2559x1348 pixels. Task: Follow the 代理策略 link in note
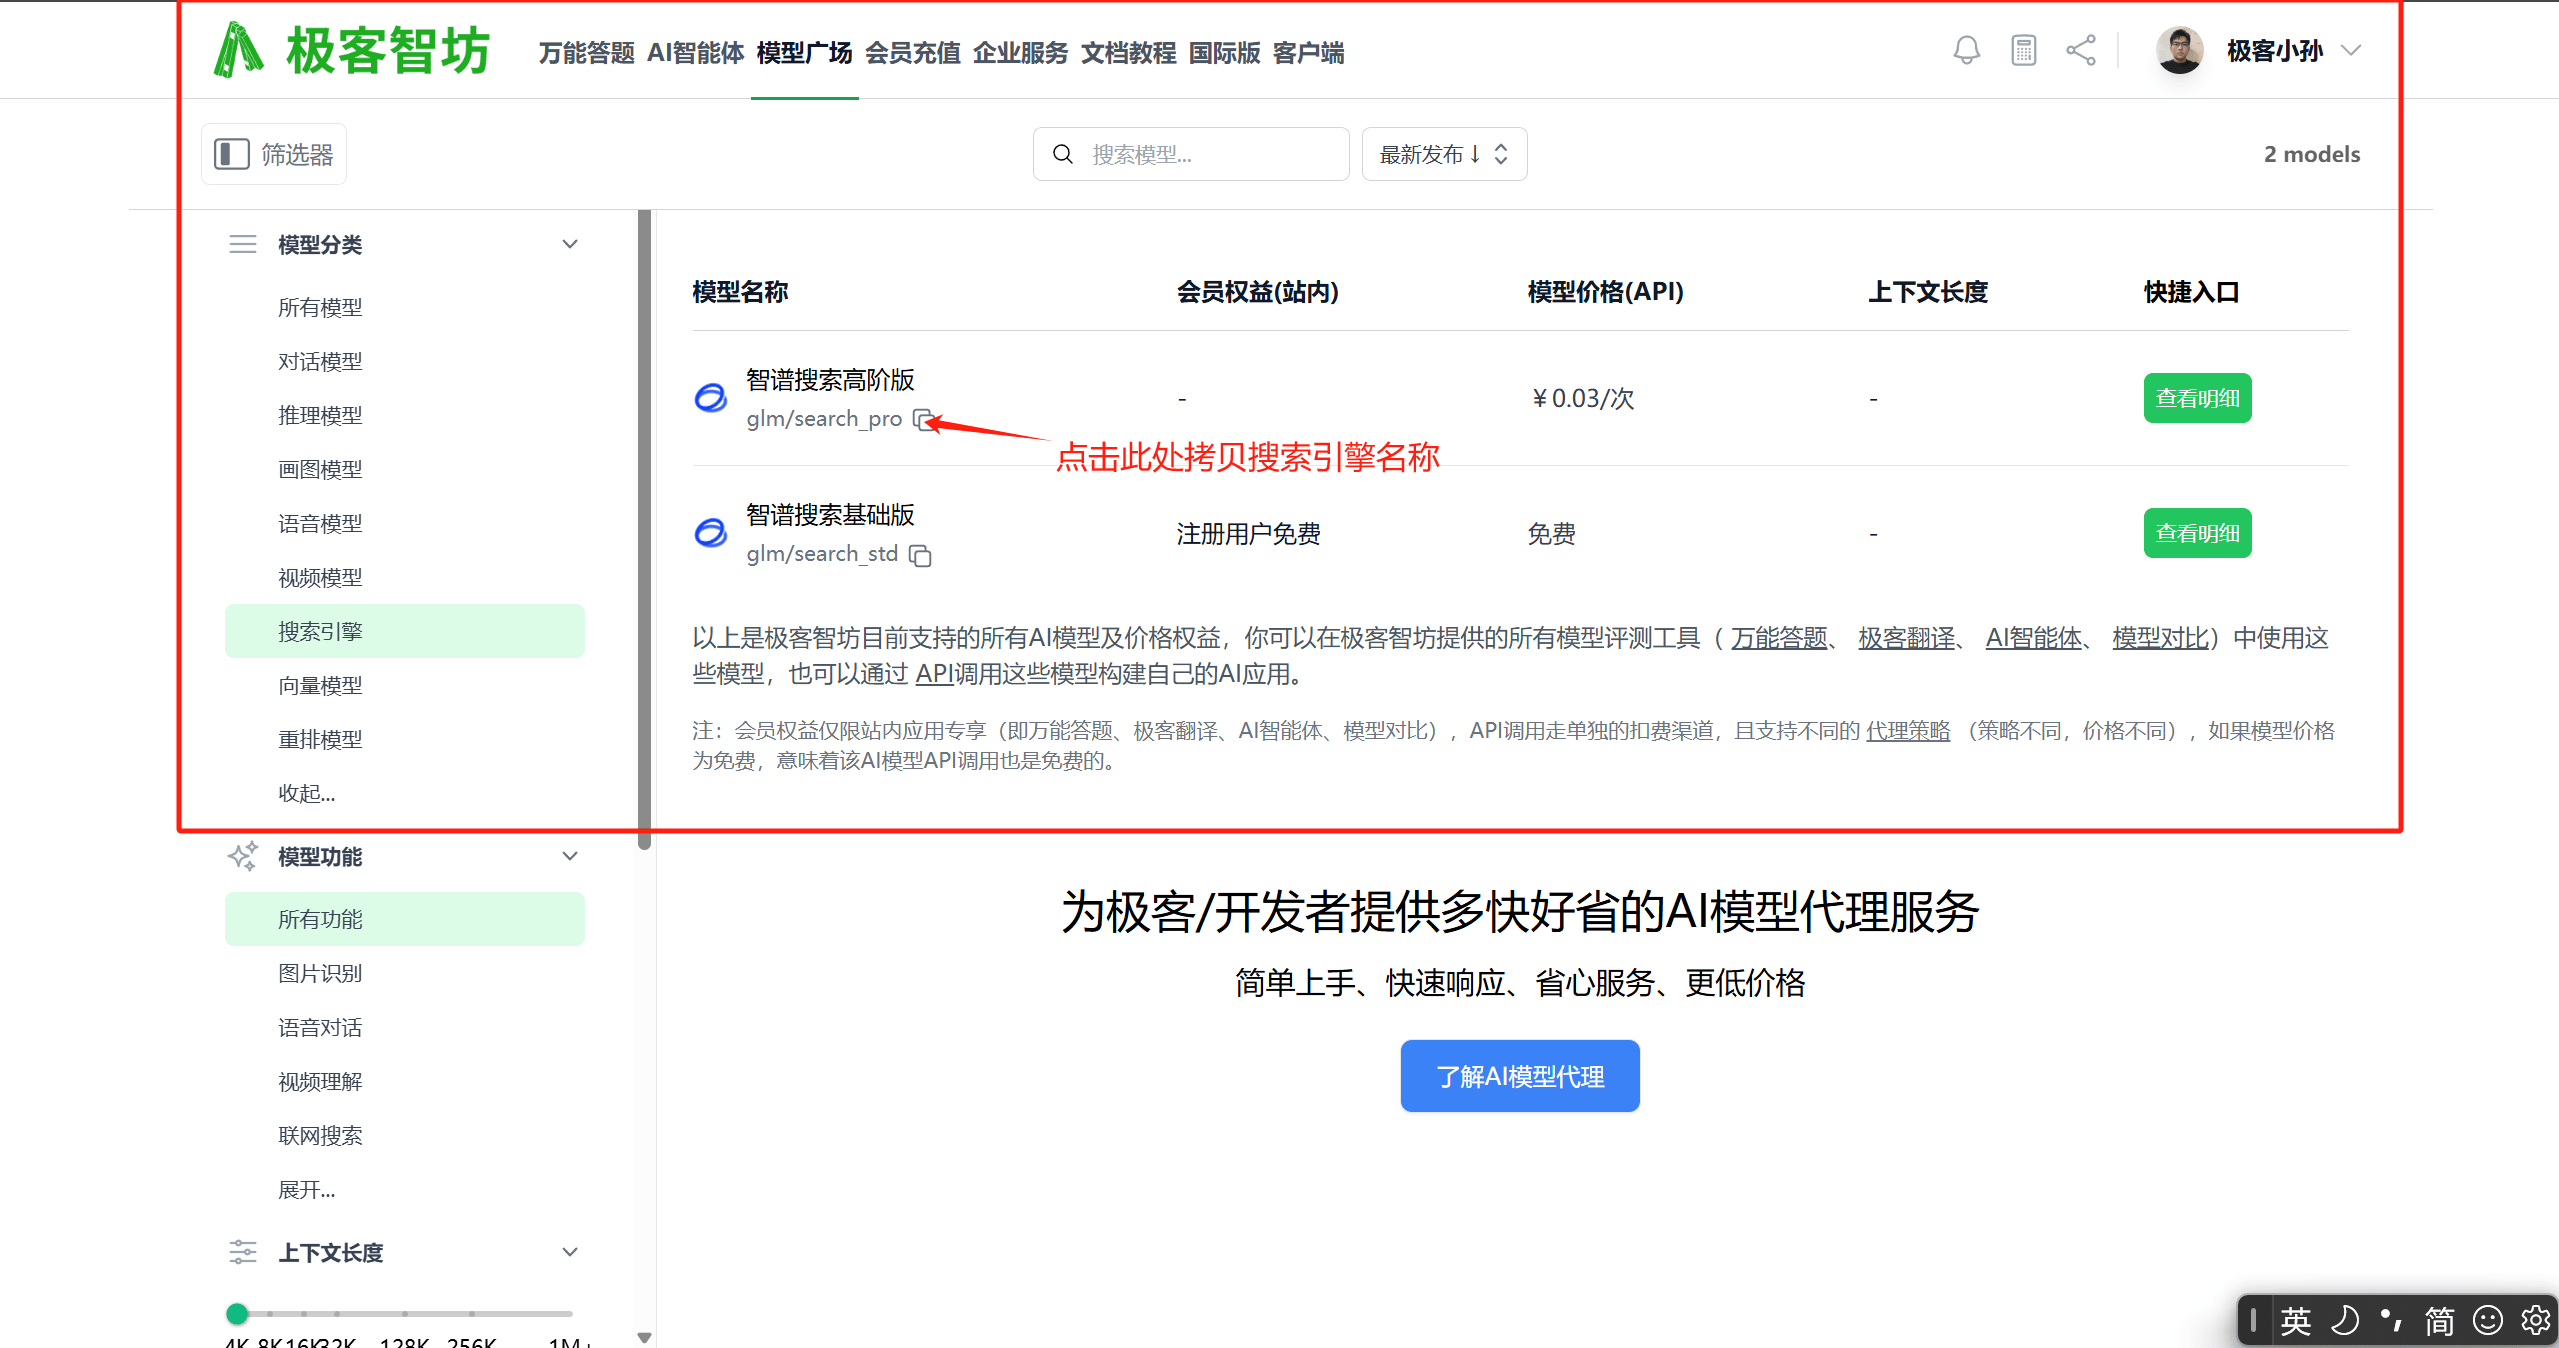point(1908,731)
